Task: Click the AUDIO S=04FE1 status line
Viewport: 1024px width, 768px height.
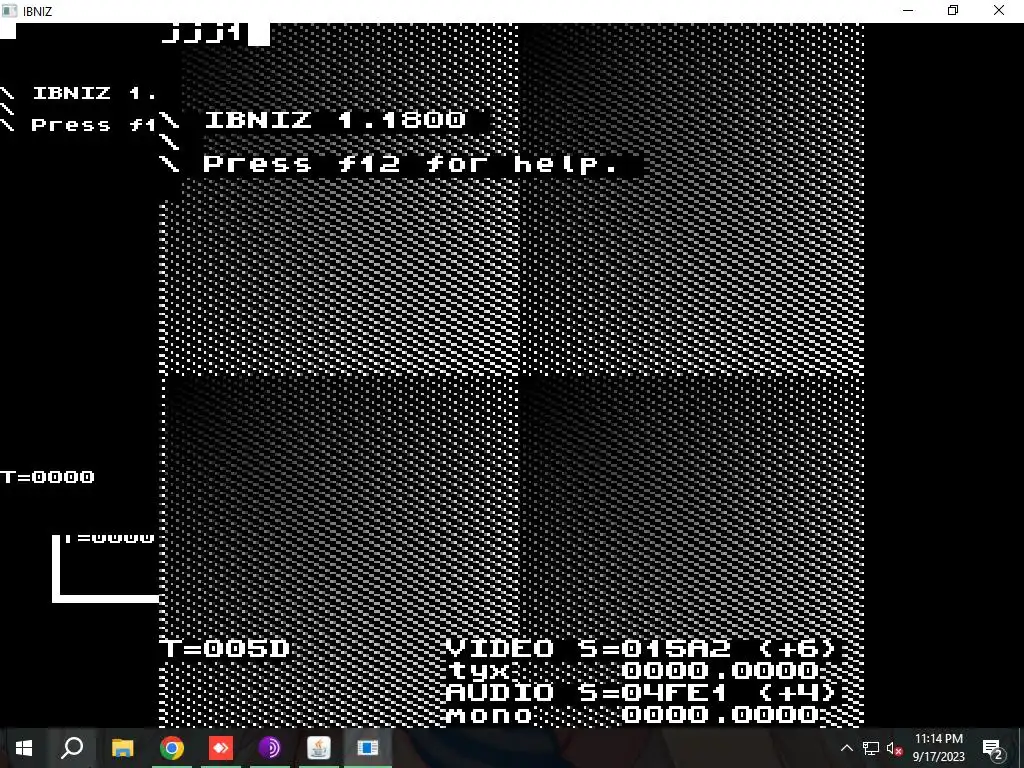Action: 641,692
